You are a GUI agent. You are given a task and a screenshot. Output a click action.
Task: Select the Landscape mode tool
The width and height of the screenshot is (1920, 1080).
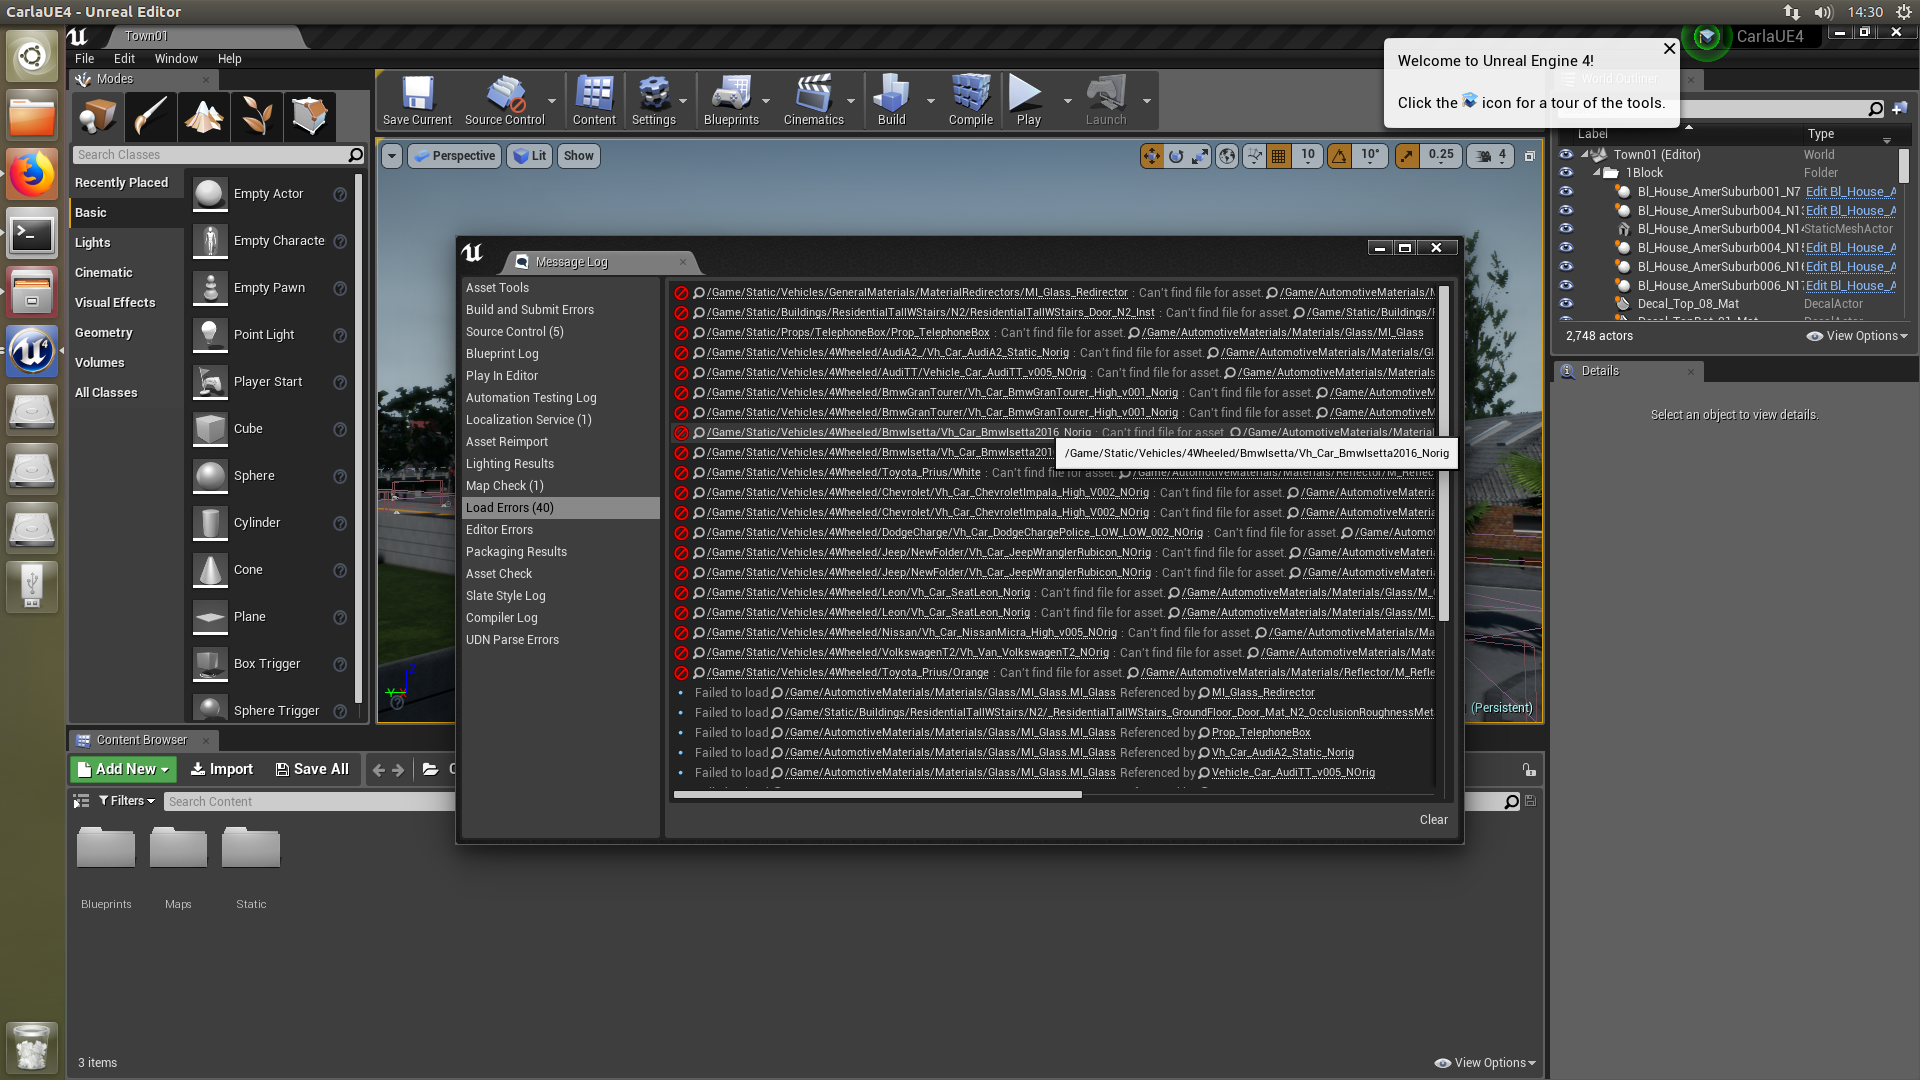coord(203,117)
